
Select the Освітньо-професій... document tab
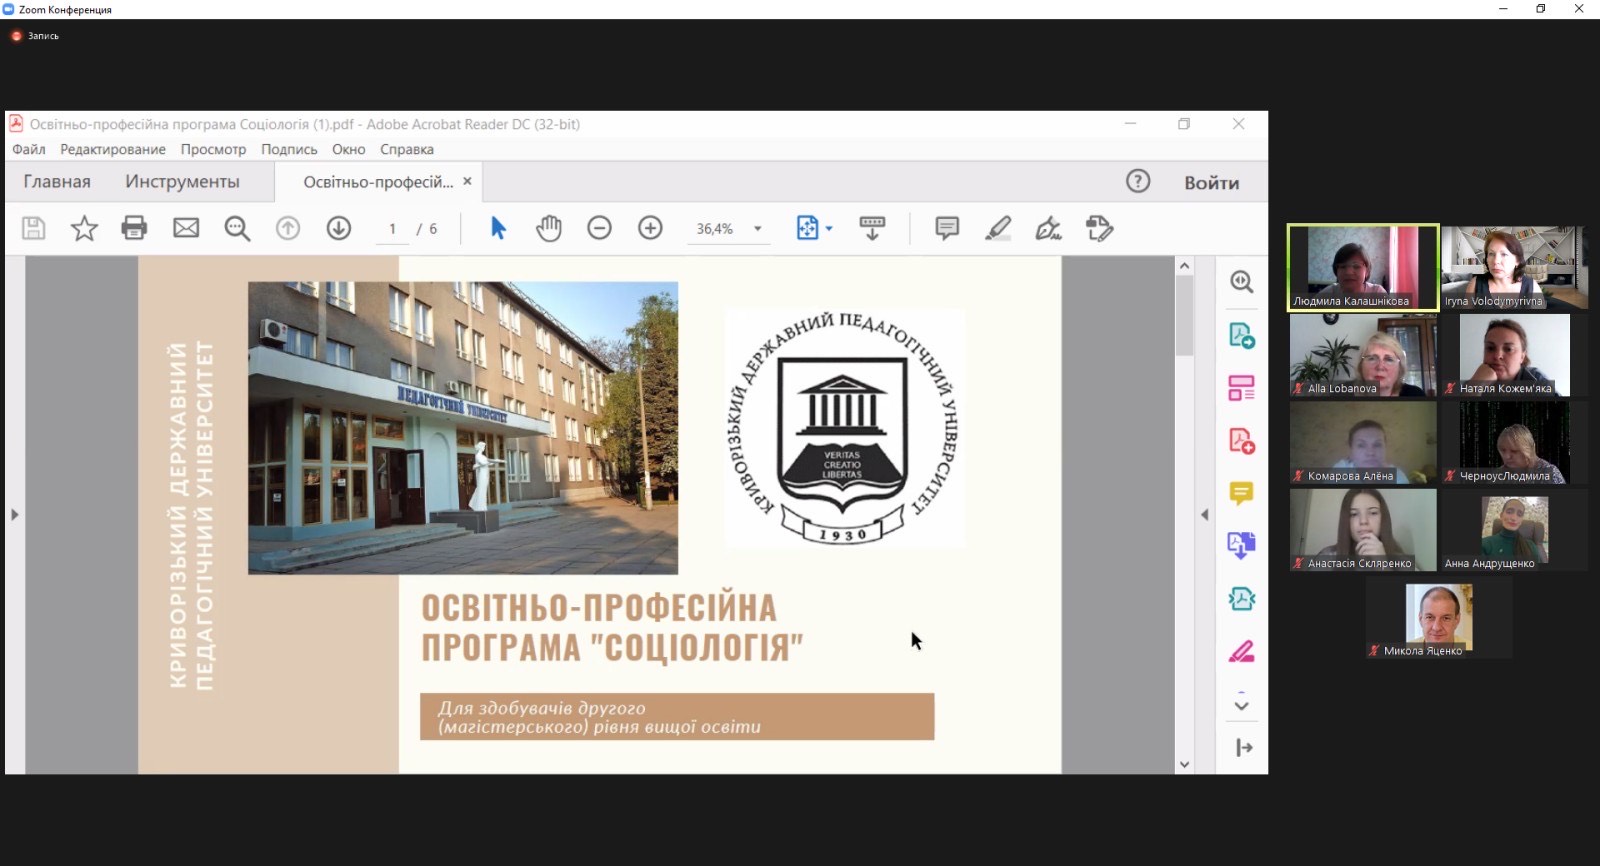tap(378, 181)
